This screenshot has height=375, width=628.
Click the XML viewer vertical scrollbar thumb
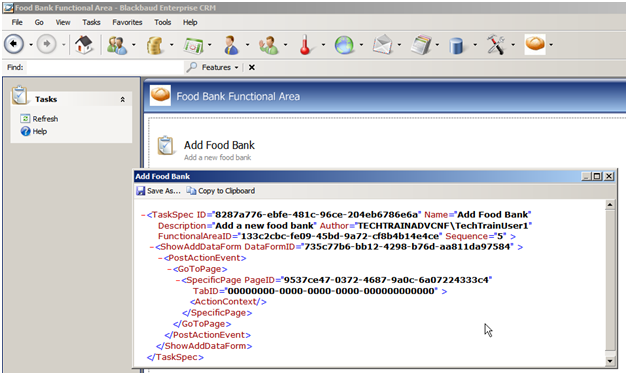coord(610,280)
